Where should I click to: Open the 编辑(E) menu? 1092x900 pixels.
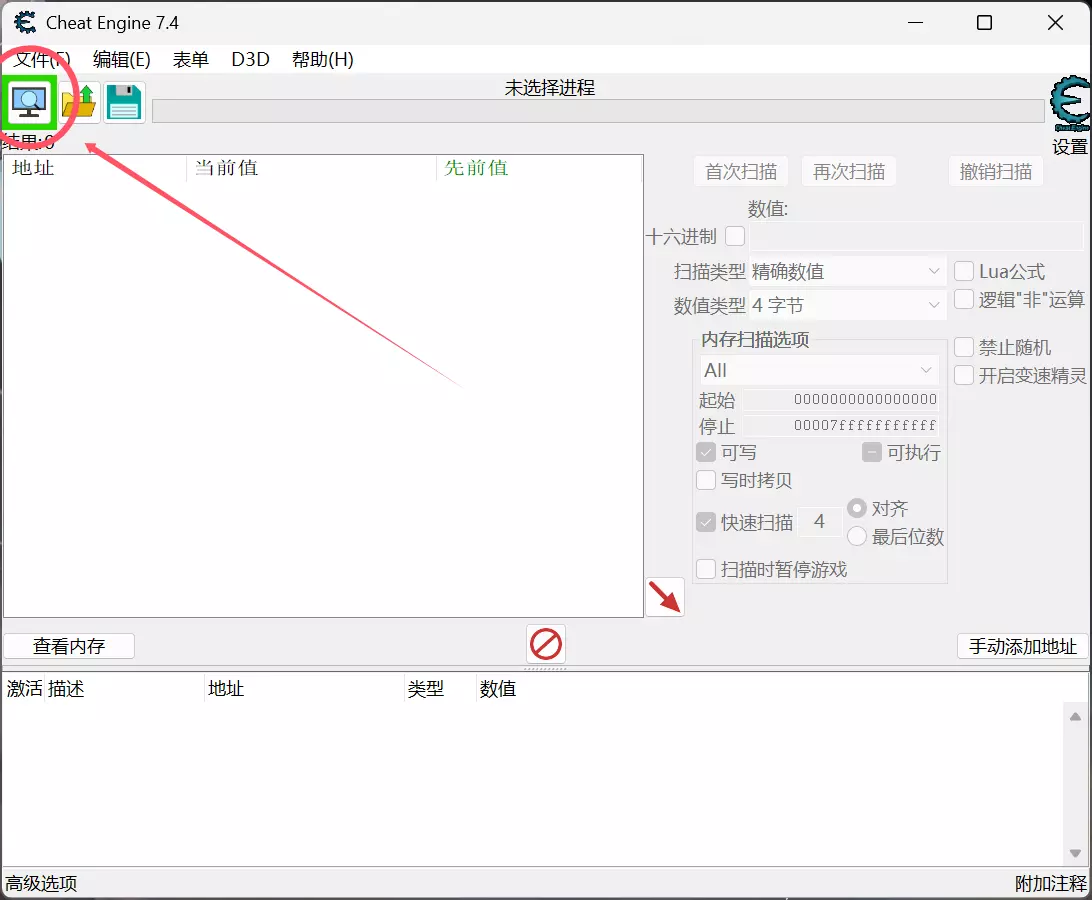point(122,59)
